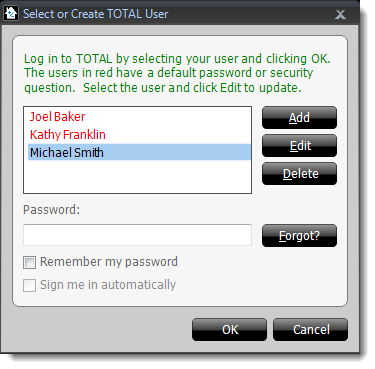Select user Joel Baker in the list
Screen dimensions: 375x369
(x=139, y=117)
